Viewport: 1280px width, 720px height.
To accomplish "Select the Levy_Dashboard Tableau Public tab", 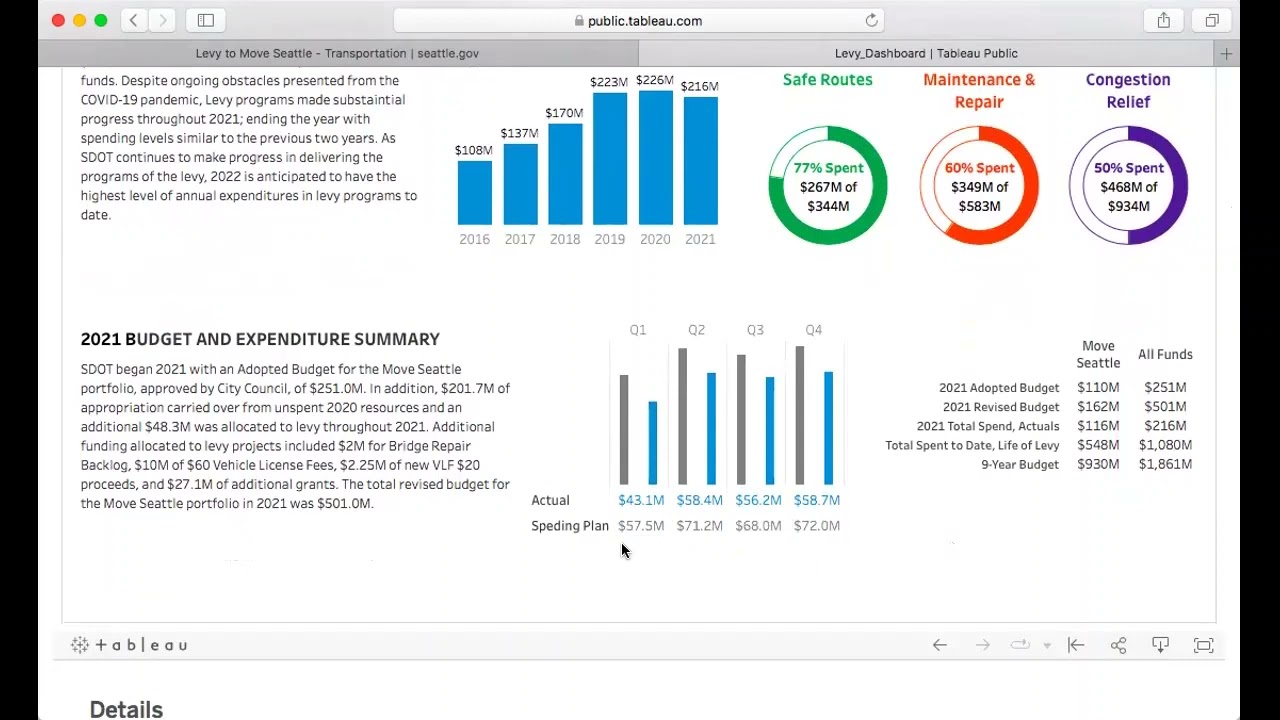I will click(926, 53).
